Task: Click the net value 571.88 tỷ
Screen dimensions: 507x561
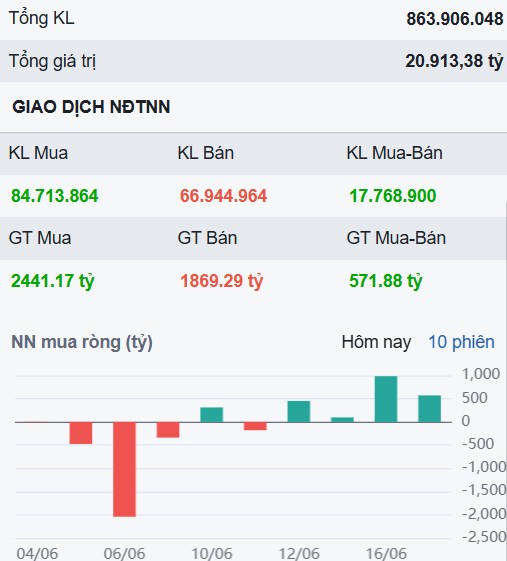Action: 386,281
